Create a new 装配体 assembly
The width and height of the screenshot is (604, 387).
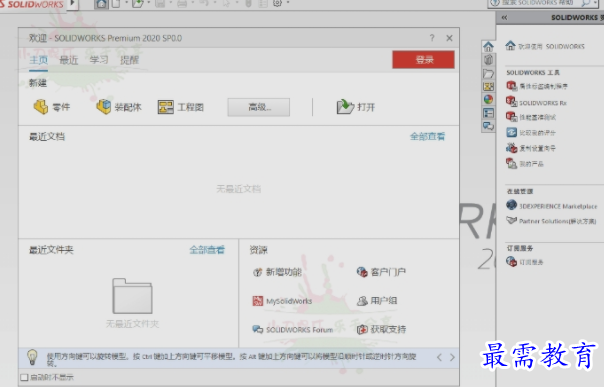click(x=119, y=107)
